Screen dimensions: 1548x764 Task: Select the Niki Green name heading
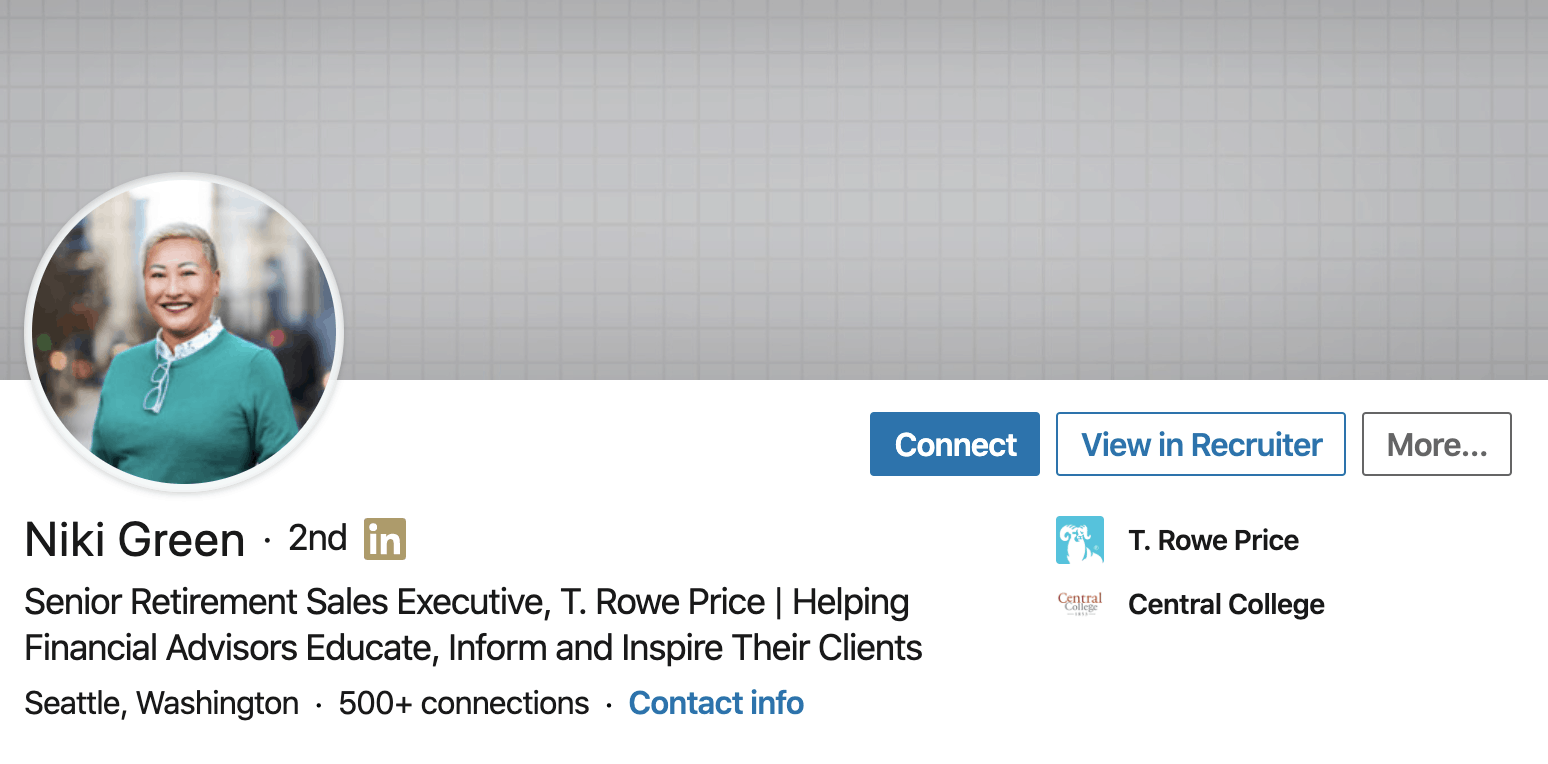coord(135,540)
